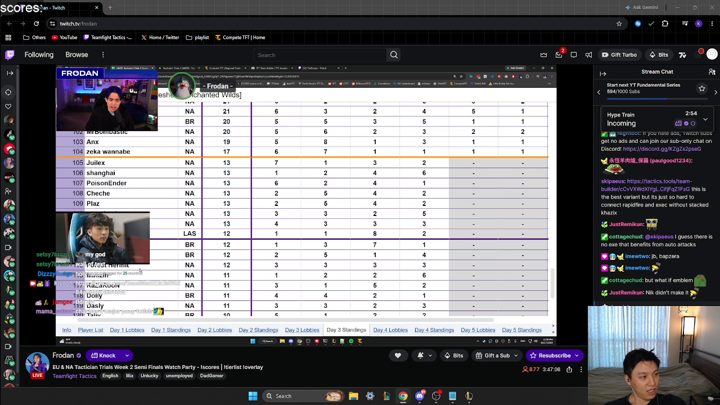Reload the page in browser

(x=36, y=24)
